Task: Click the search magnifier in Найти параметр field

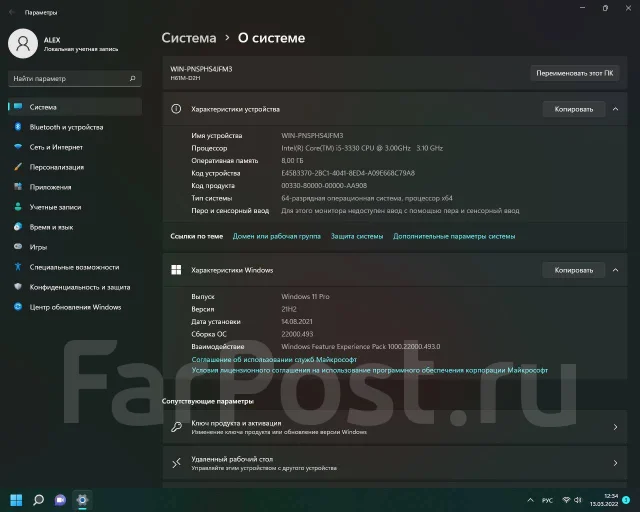Action: 132,78
